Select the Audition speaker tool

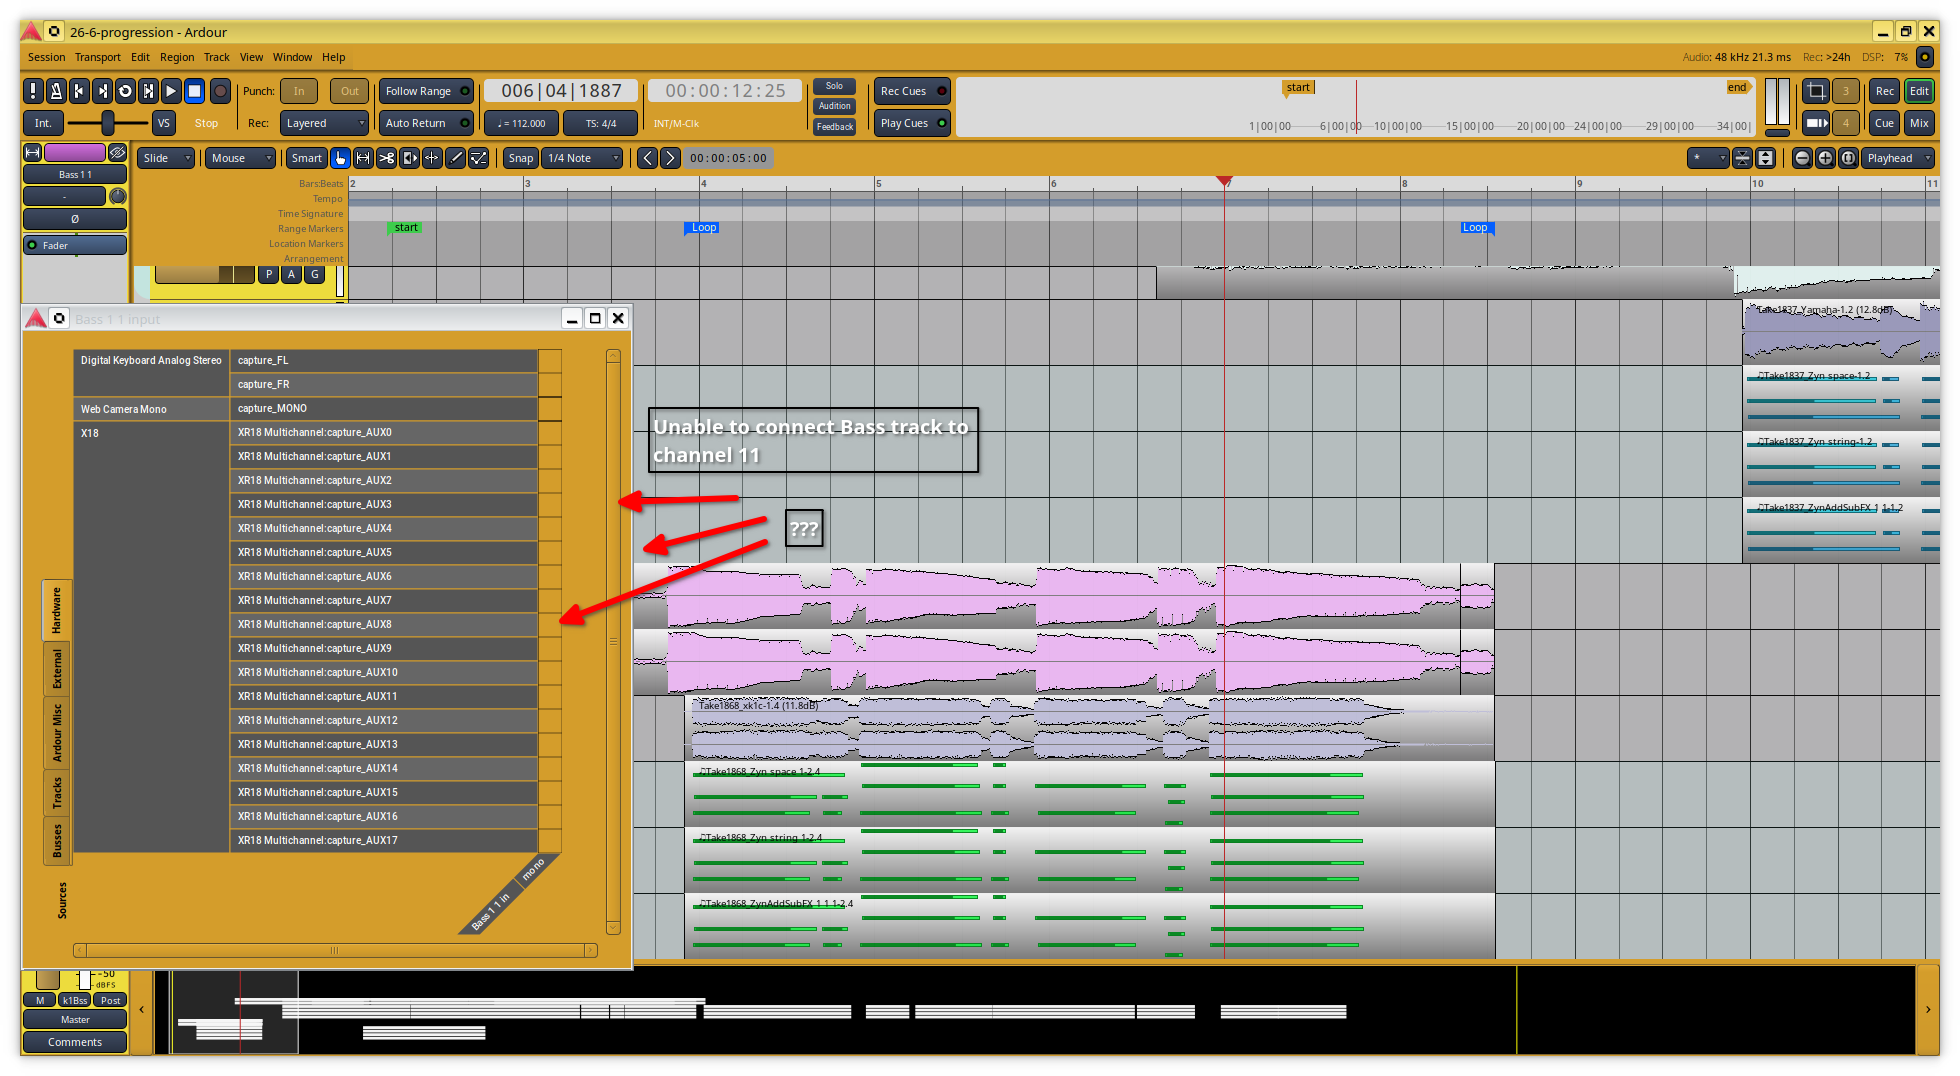coord(409,158)
